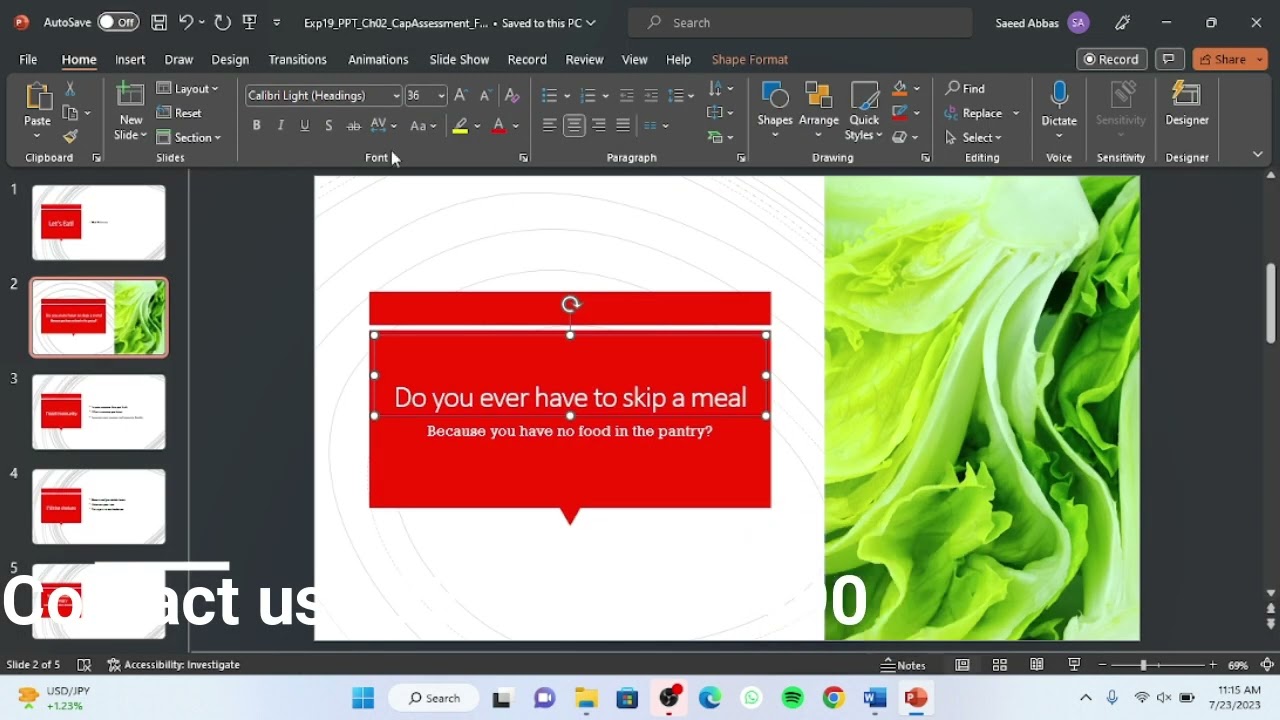Switch to the Animations tab
This screenshot has height=720, width=1280.
tap(378, 59)
